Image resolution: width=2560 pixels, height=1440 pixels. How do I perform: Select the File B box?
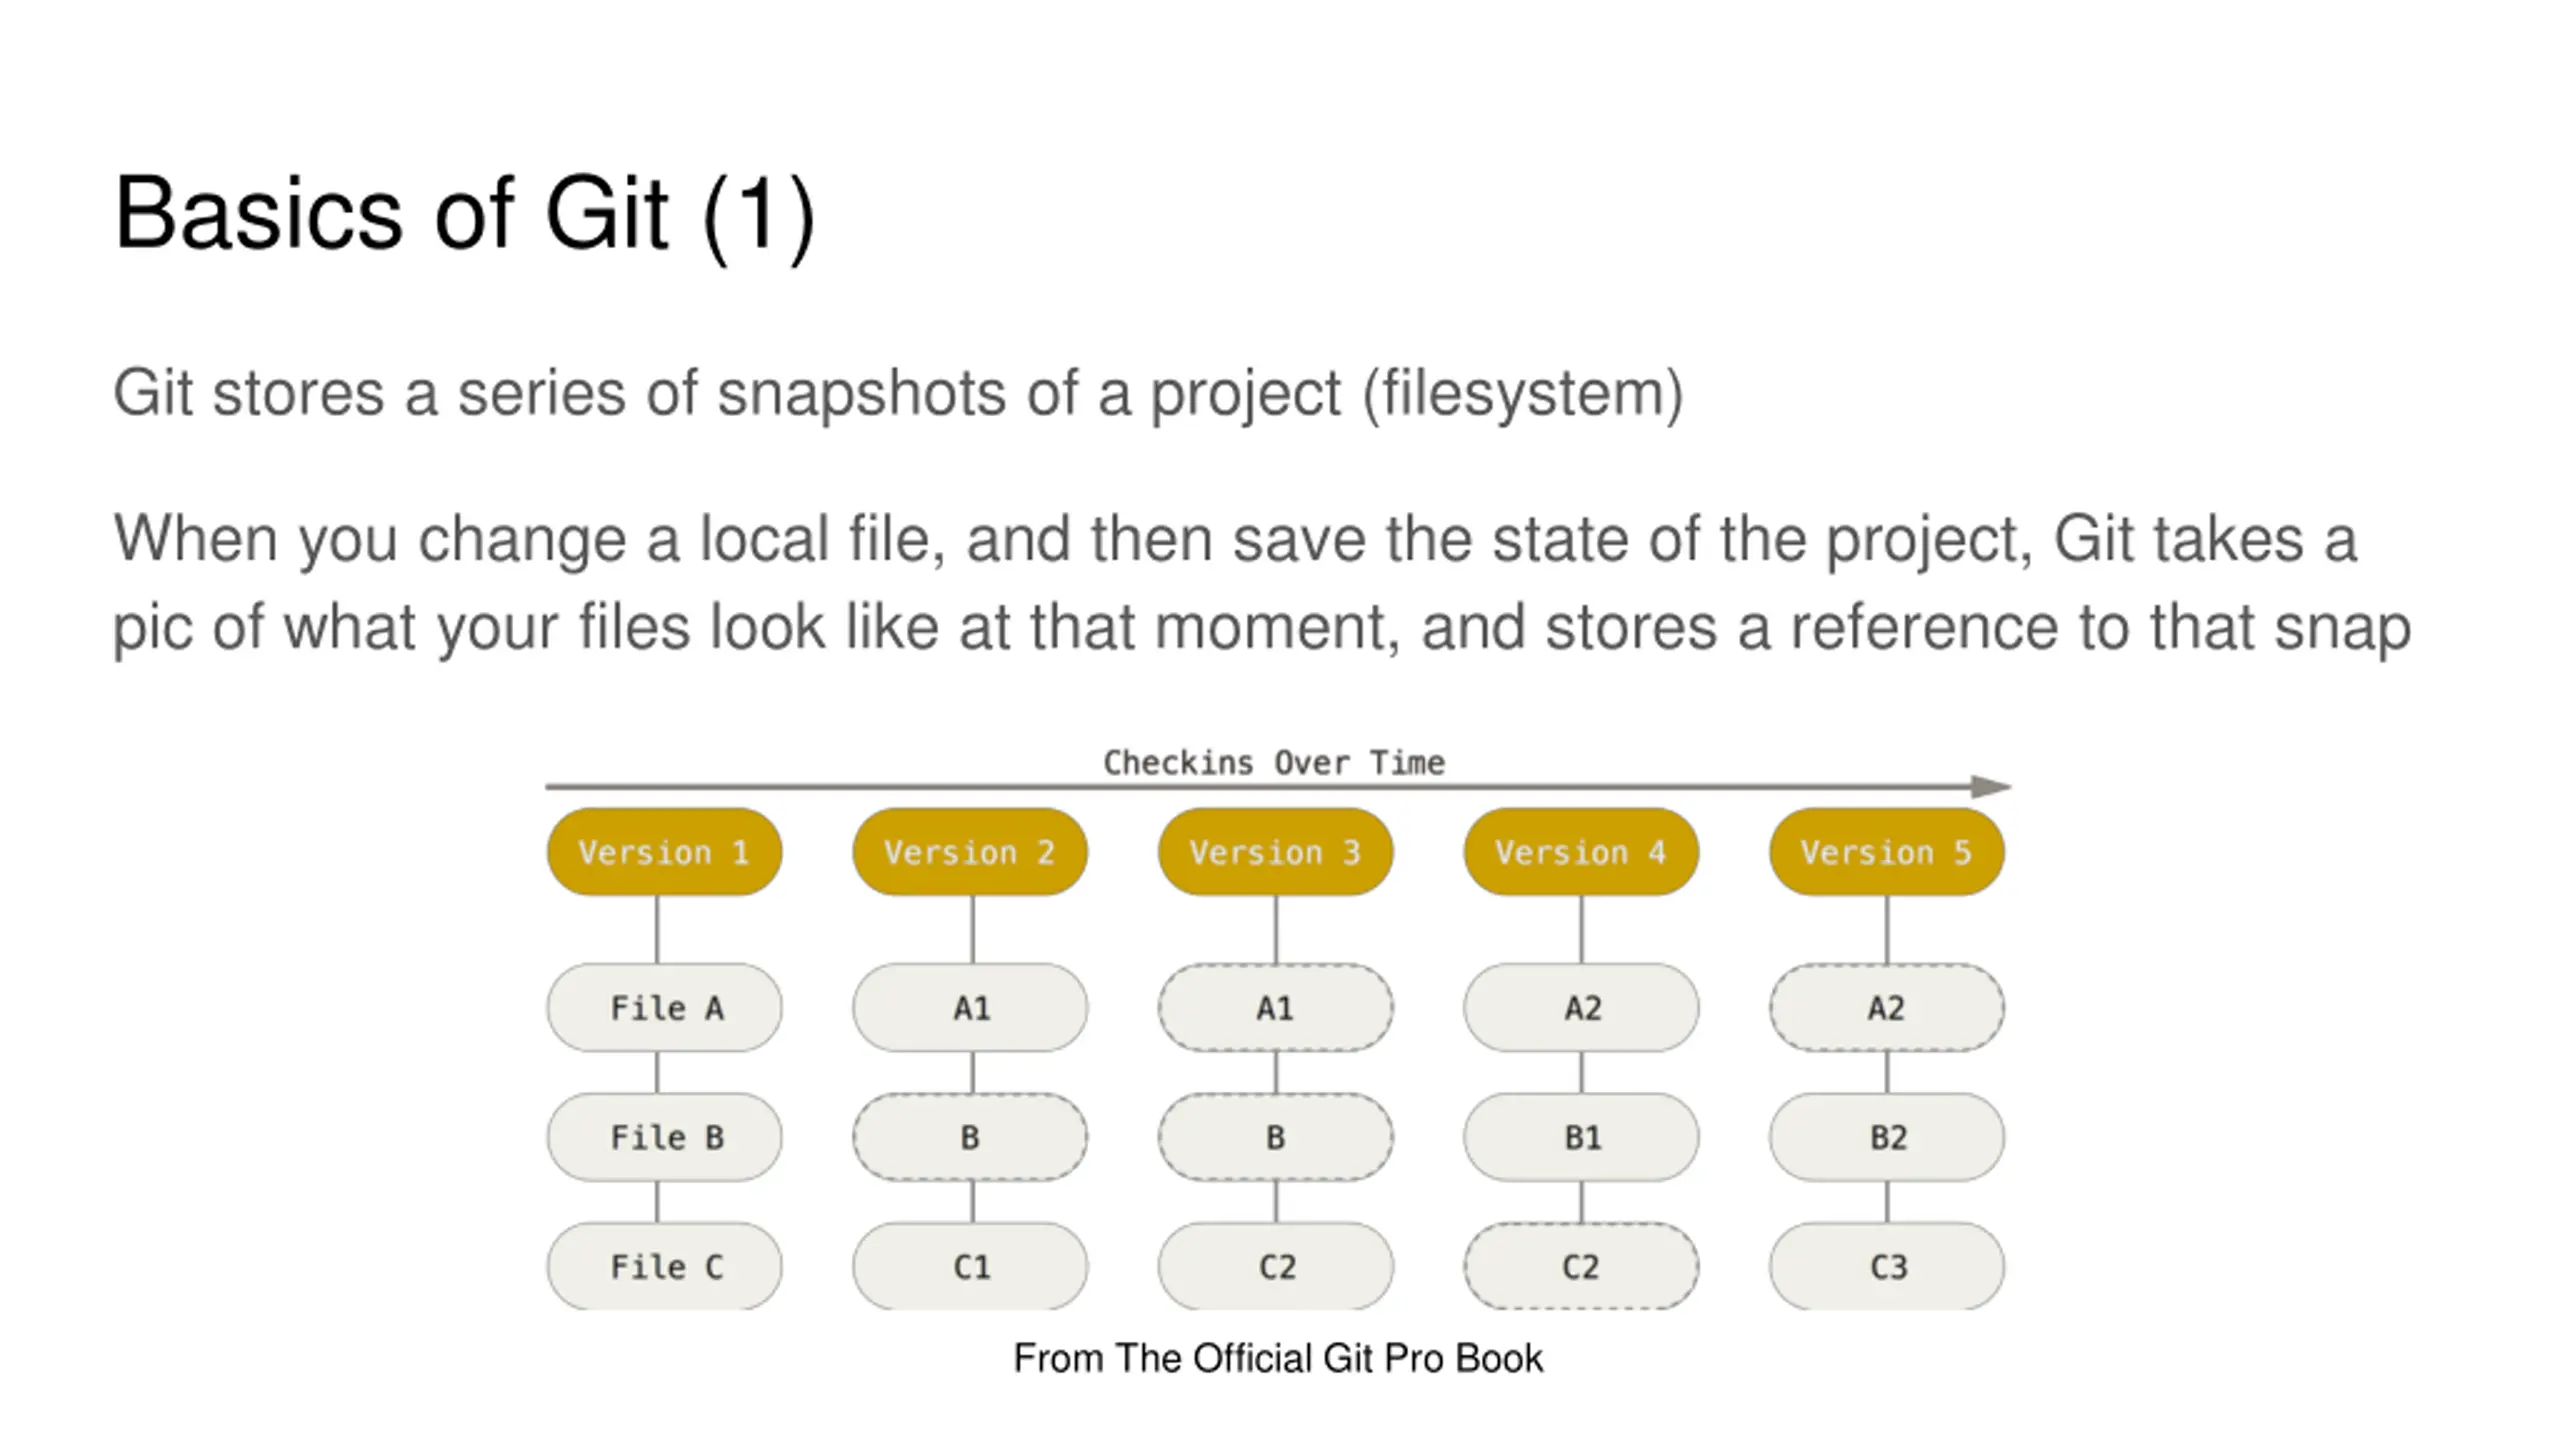tap(664, 1137)
